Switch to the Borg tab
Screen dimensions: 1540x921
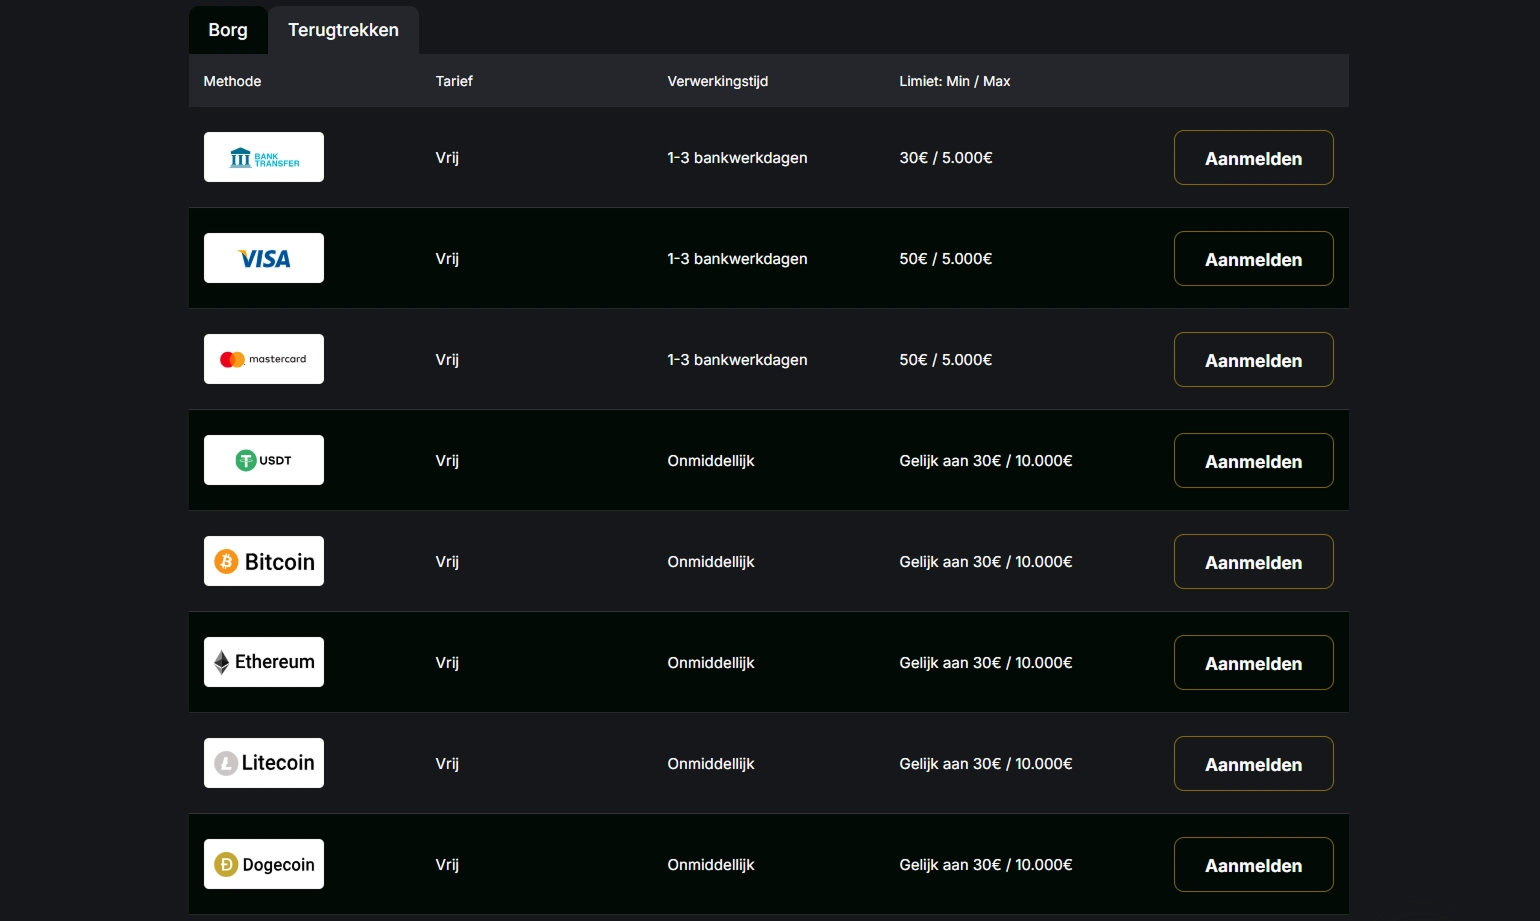pos(228,30)
